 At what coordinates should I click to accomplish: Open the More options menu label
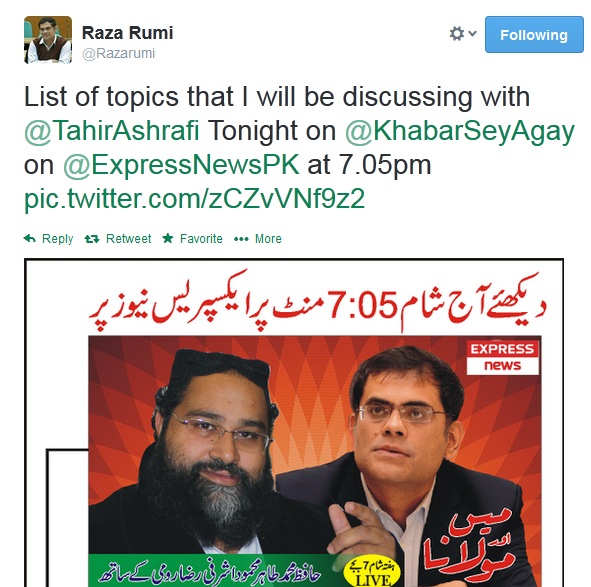tap(268, 239)
